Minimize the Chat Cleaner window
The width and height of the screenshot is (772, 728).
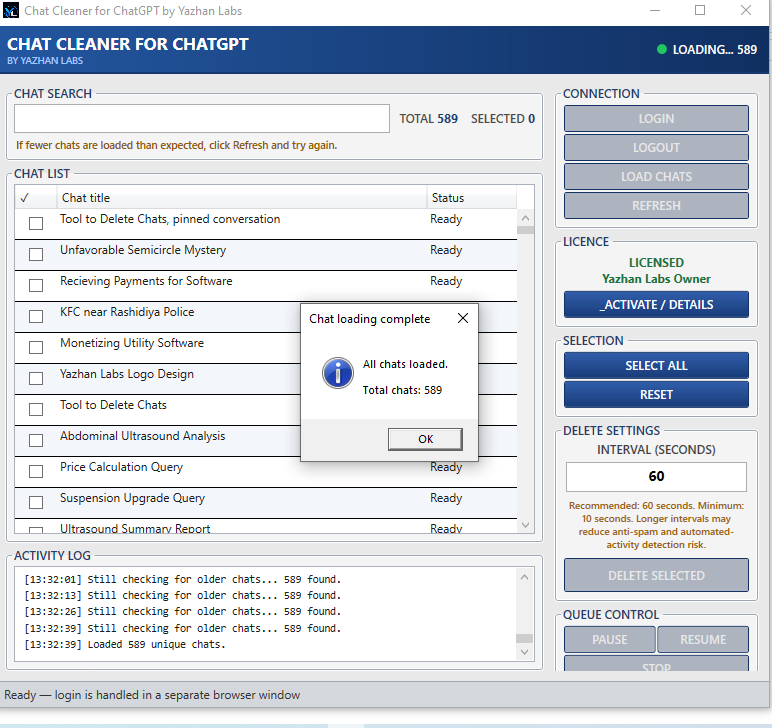click(655, 10)
